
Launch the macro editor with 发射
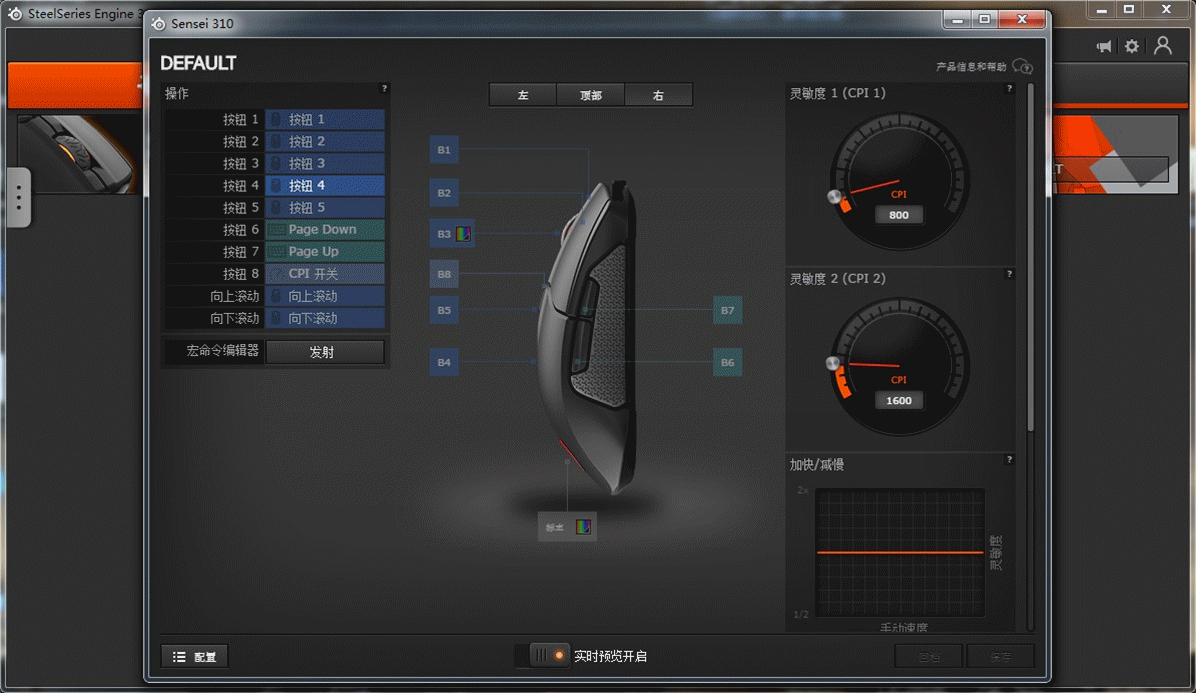point(325,352)
